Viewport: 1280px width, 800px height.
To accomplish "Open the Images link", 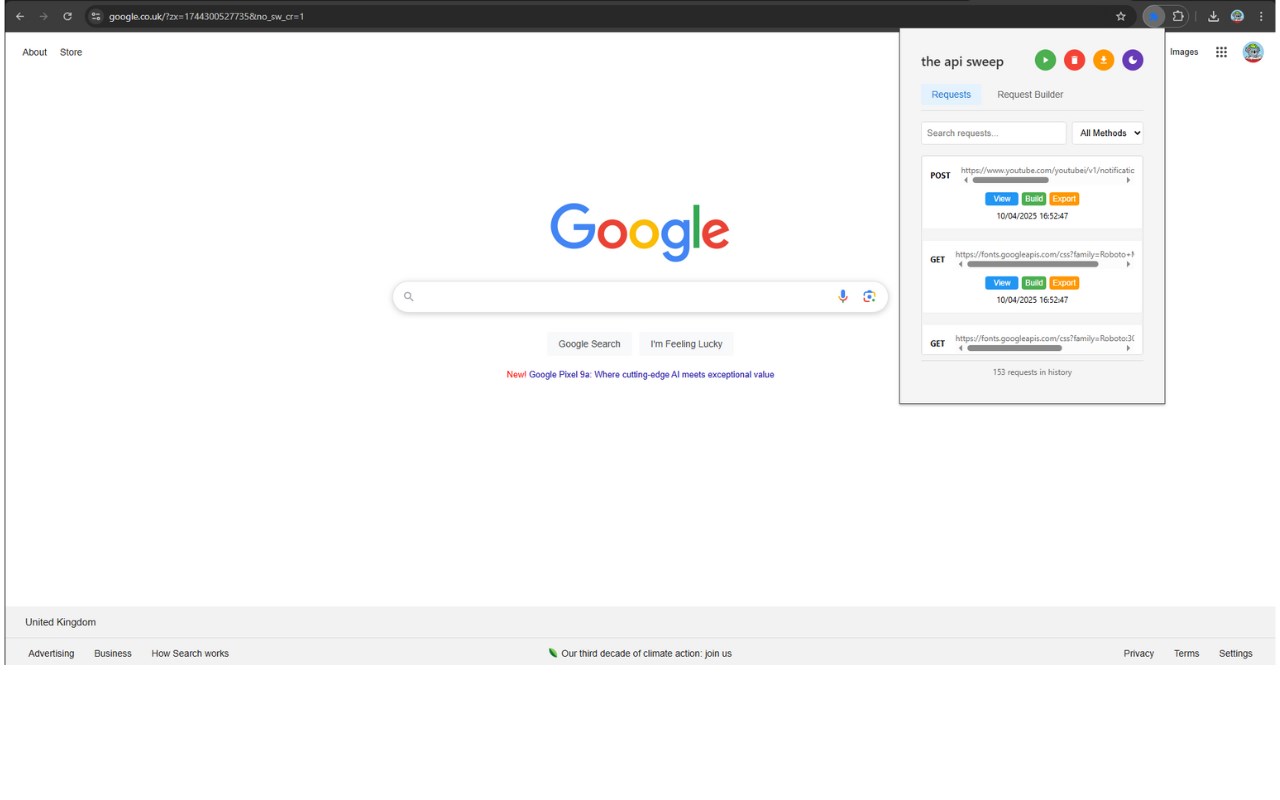I will [1184, 52].
